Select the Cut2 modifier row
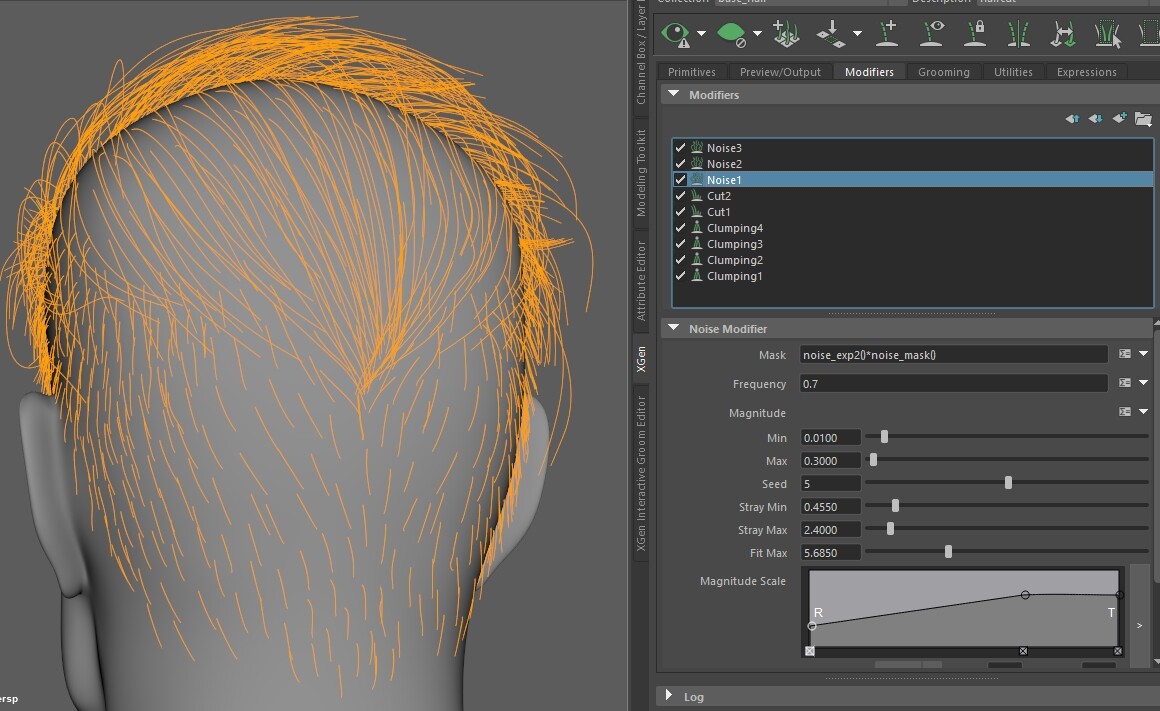The height and width of the screenshot is (711, 1160). (913, 196)
